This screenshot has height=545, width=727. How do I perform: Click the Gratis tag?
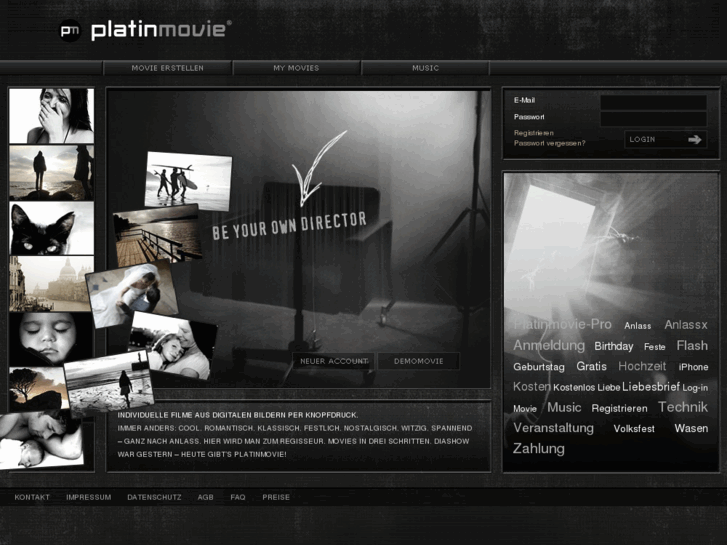(591, 366)
